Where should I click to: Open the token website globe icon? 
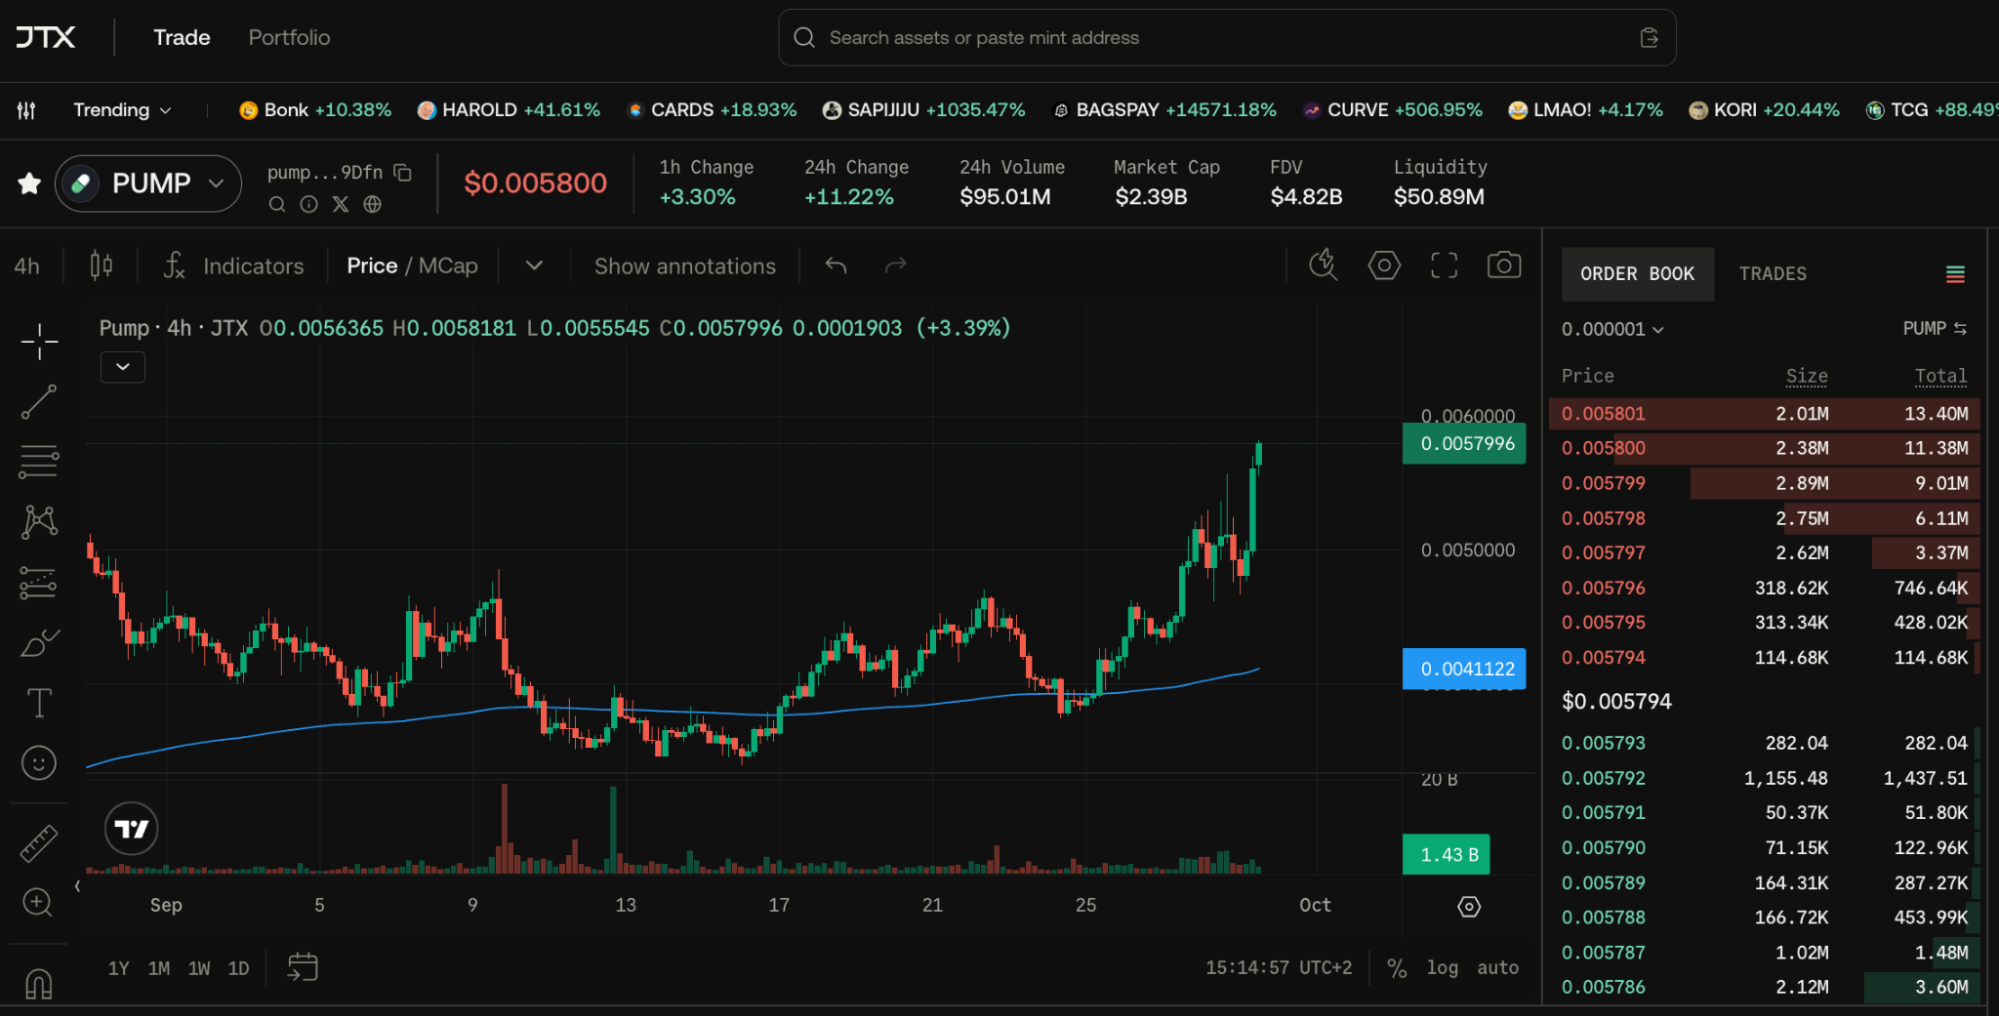[373, 204]
